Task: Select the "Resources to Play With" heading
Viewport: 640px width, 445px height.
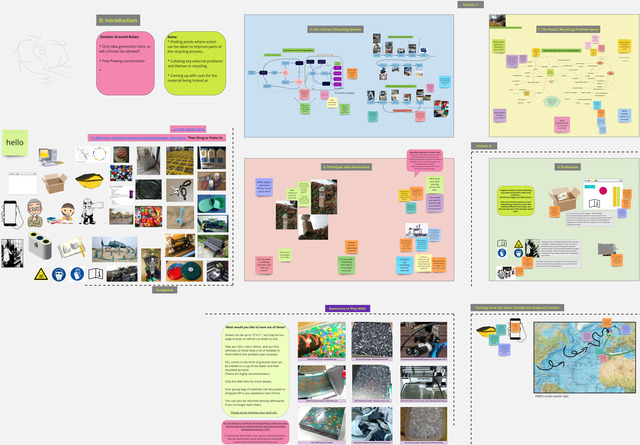Action: [348, 308]
